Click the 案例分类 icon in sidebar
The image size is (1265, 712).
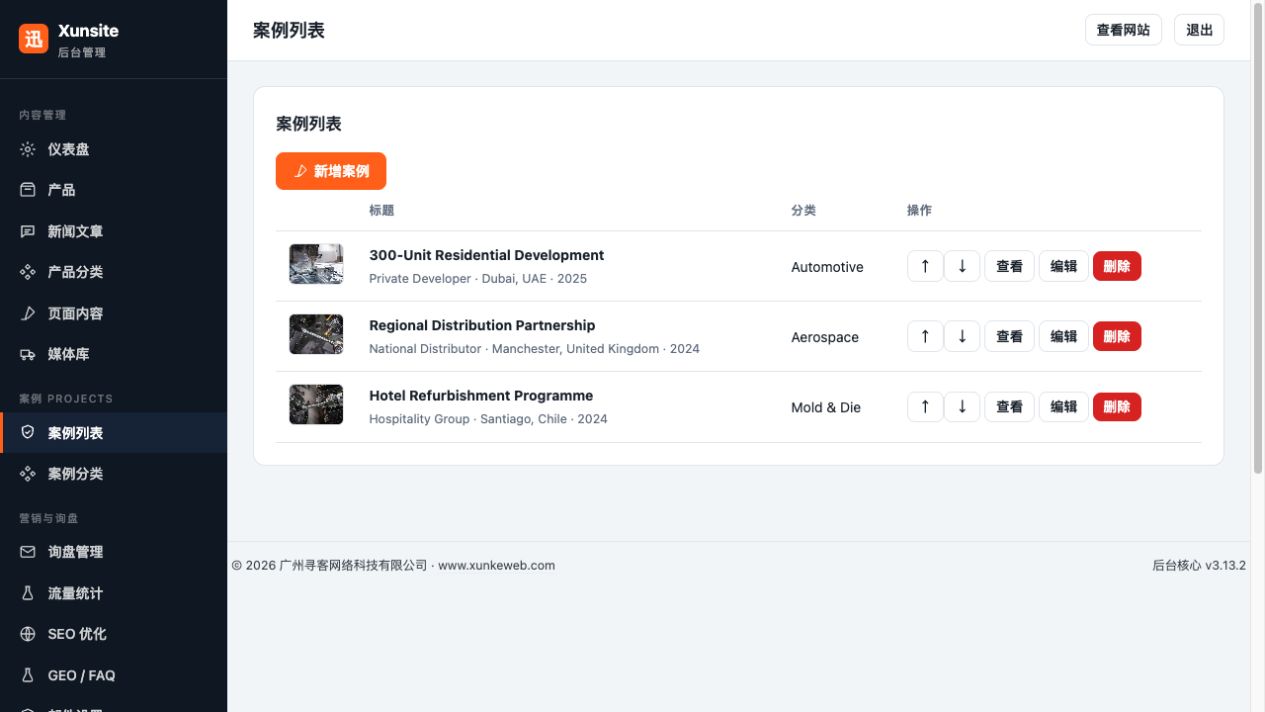pyautogui.click(x=28, y=474)
